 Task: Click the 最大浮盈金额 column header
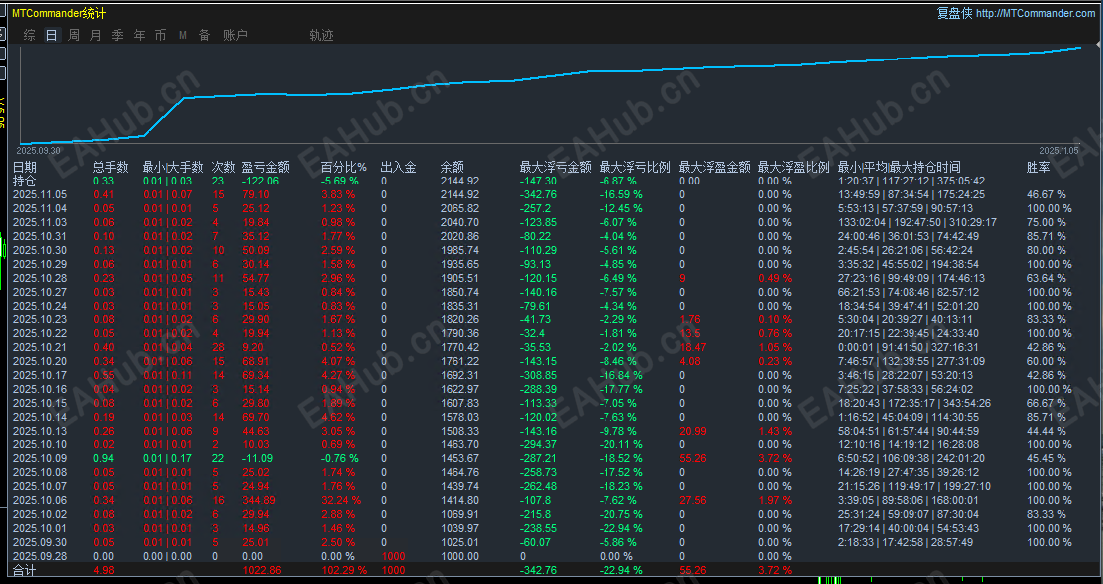715,167
